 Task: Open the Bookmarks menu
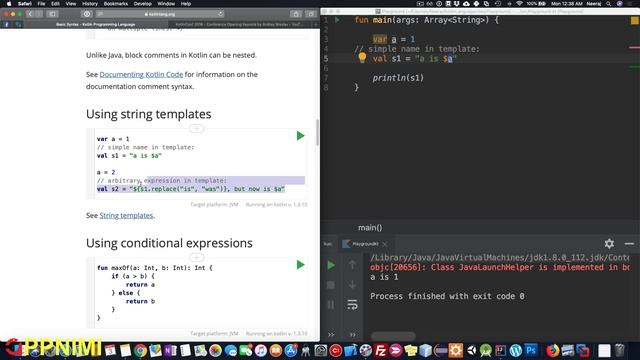[x=116, y=4]
